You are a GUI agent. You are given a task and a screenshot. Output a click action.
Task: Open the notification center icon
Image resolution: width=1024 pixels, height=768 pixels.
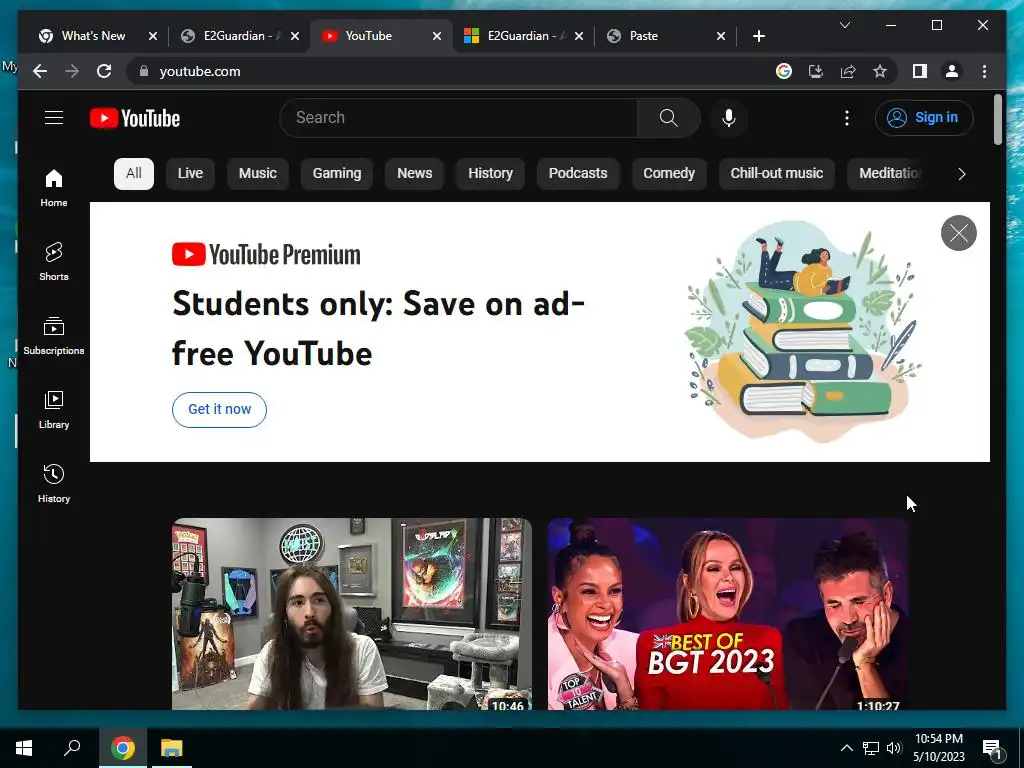992,749
